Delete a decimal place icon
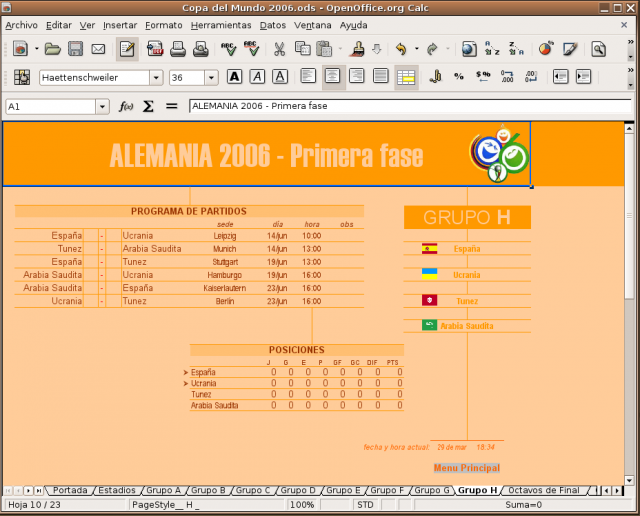 (x=531, y=76)
